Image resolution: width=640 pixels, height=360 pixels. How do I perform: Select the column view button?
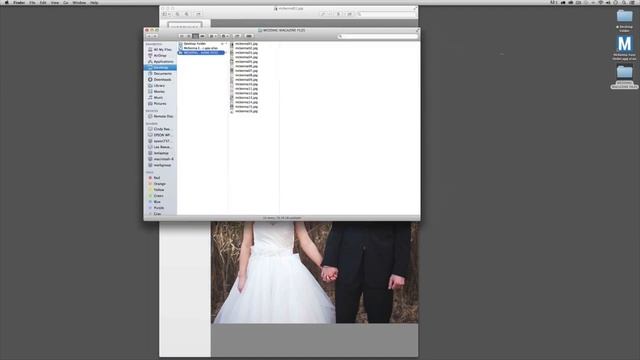pyautogui.click(x=195, y=36)
